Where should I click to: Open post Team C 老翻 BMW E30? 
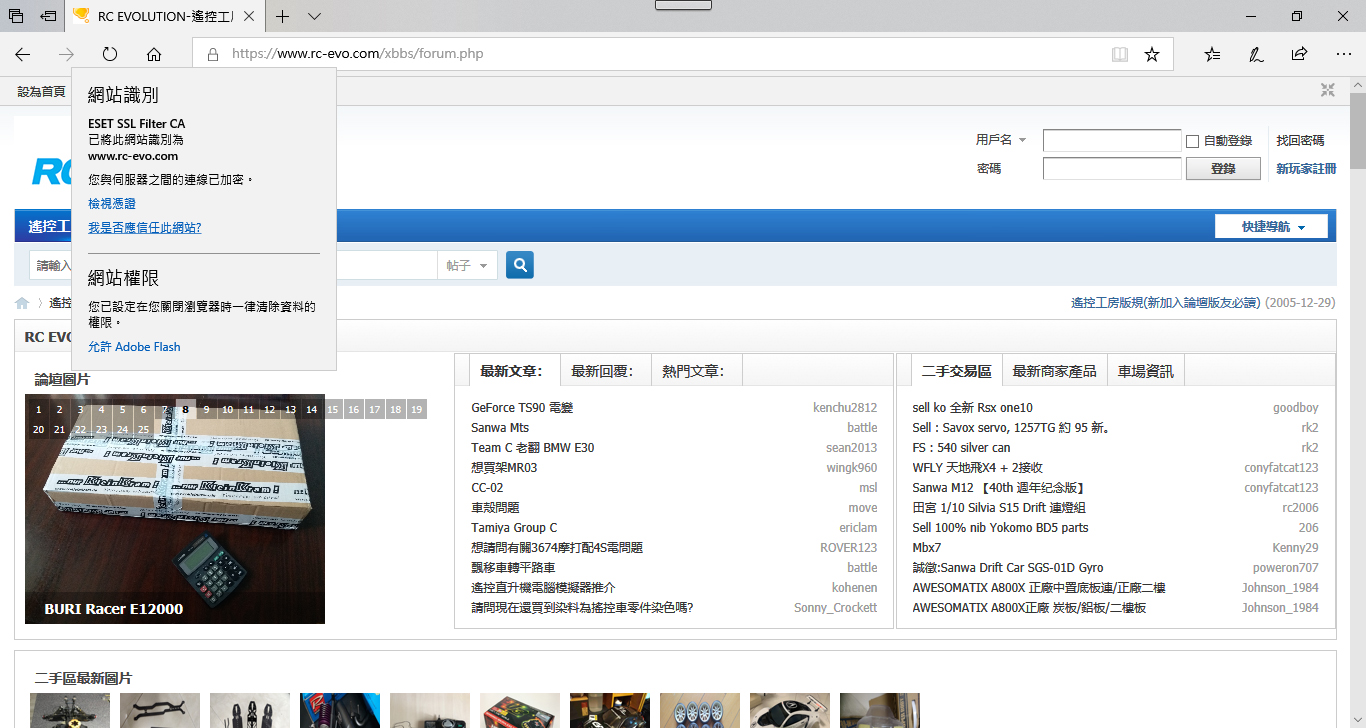point(532,447)
